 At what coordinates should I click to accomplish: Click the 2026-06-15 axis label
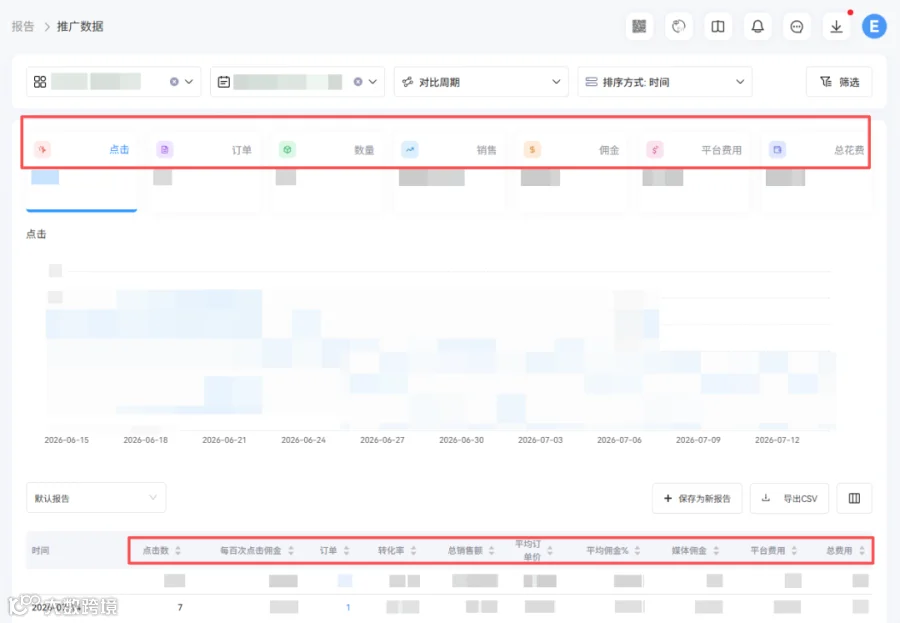(67, 440)
